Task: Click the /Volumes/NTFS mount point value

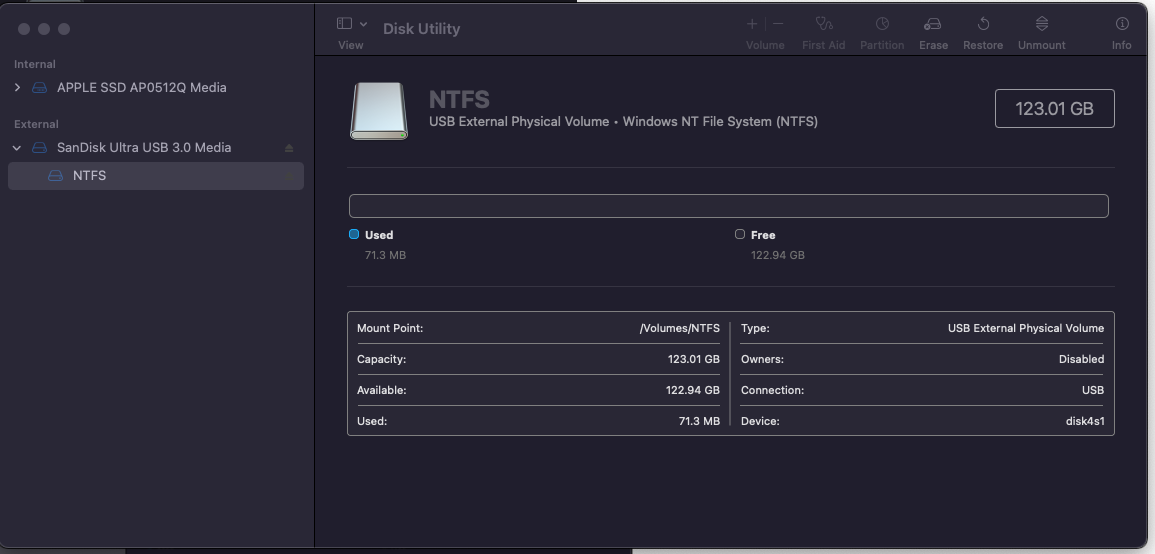Action: [679, 329]
